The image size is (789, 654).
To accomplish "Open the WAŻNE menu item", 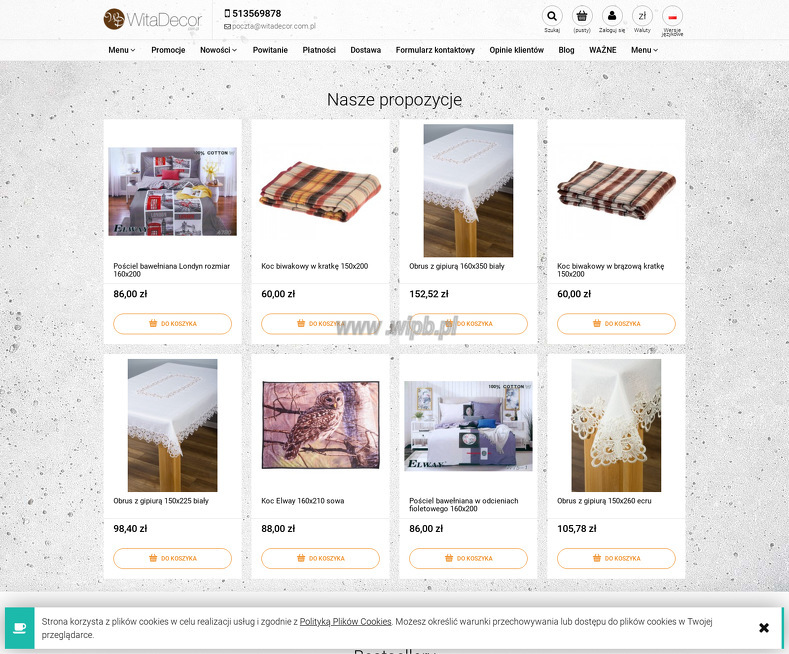I will point(603,50).
